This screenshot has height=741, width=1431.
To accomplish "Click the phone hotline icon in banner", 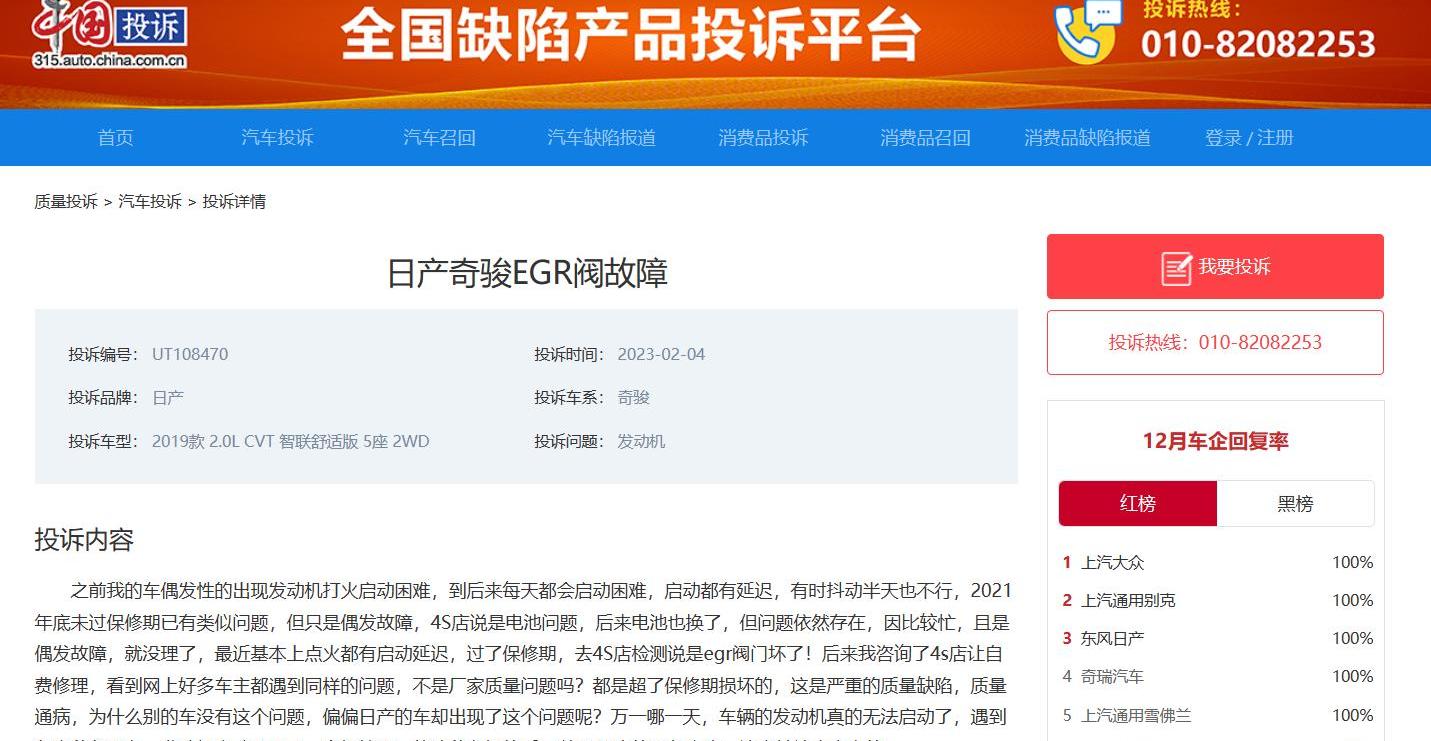I will click(1088, 32).
